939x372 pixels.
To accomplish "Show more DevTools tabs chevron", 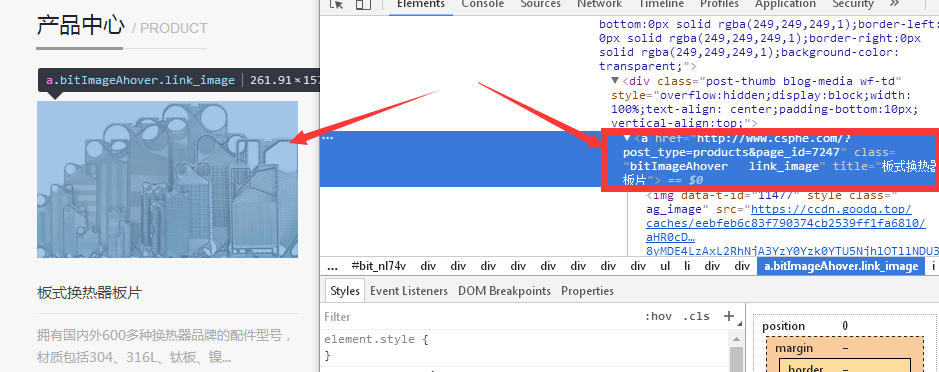I will click(x=894, y=4).
